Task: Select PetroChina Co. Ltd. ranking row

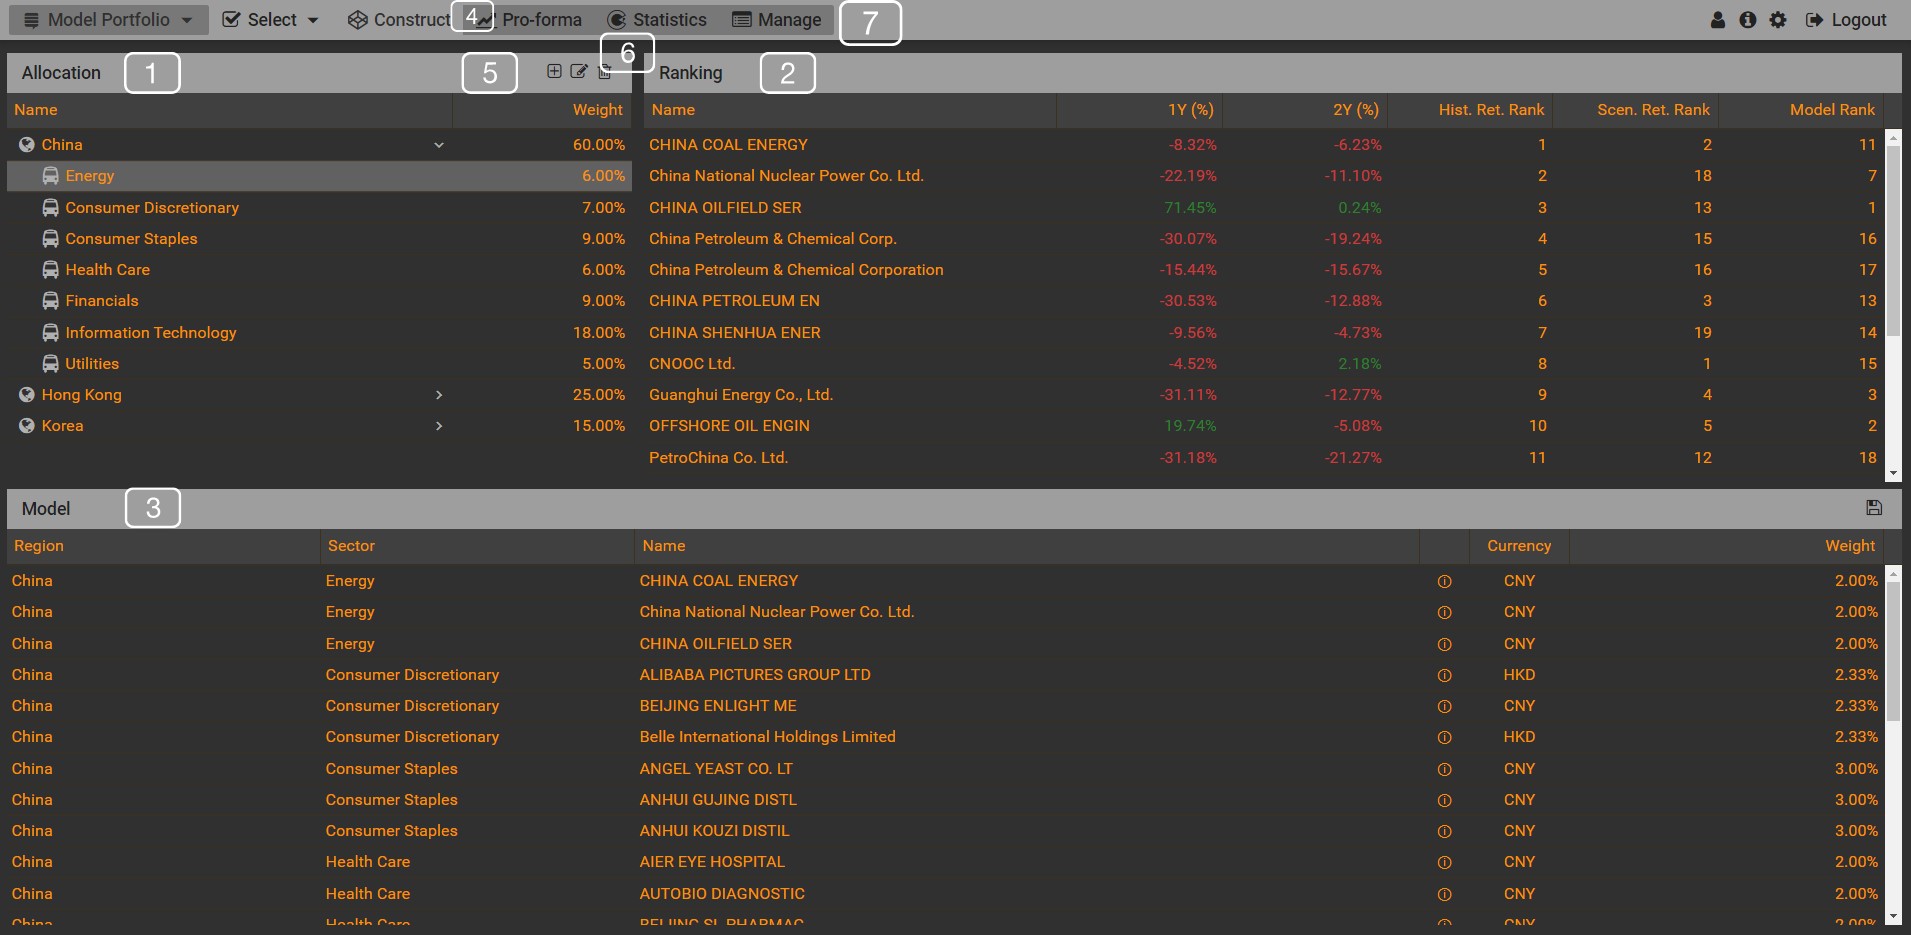Action: coord(1264,458)
